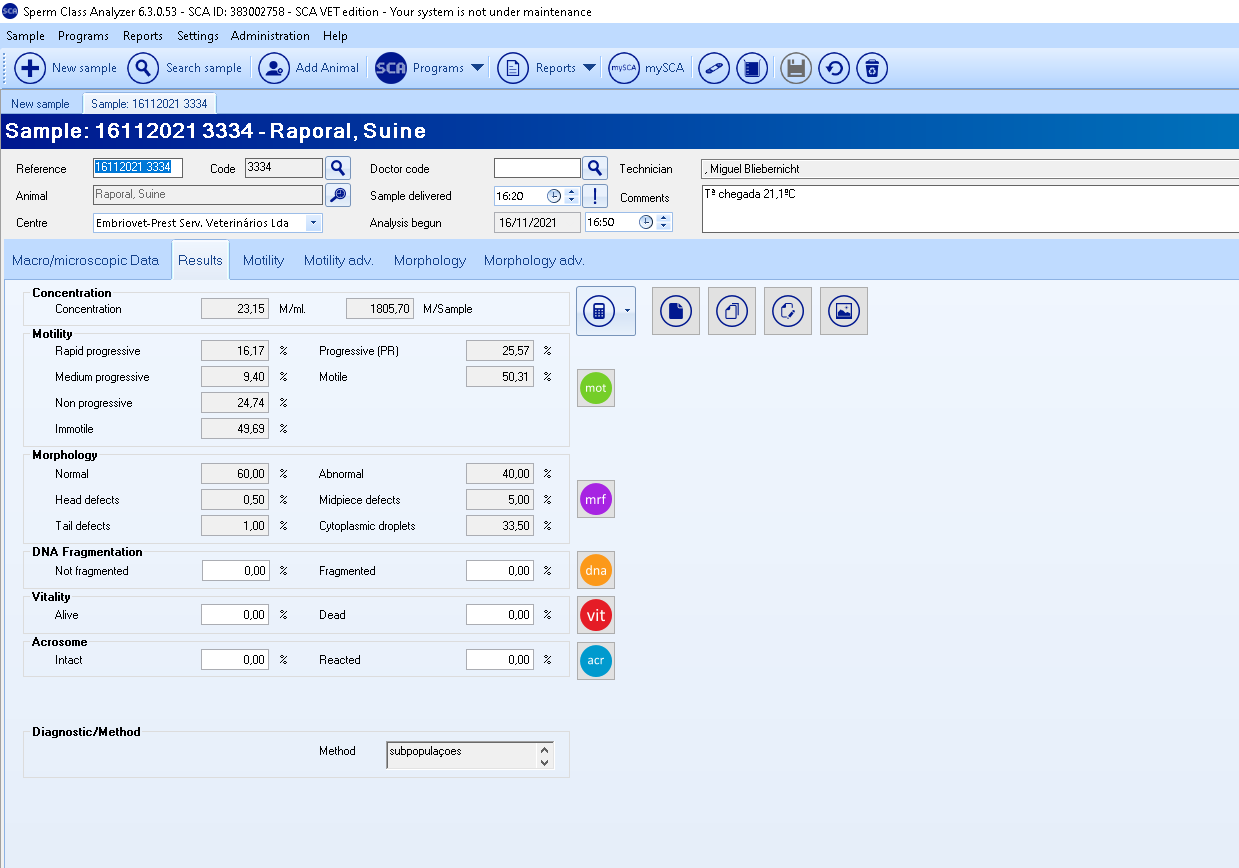This screenshot has width=1239, height=868.
Task: Open the blue 'acr' acrosome analysis
Action: (x=596, y=661)
